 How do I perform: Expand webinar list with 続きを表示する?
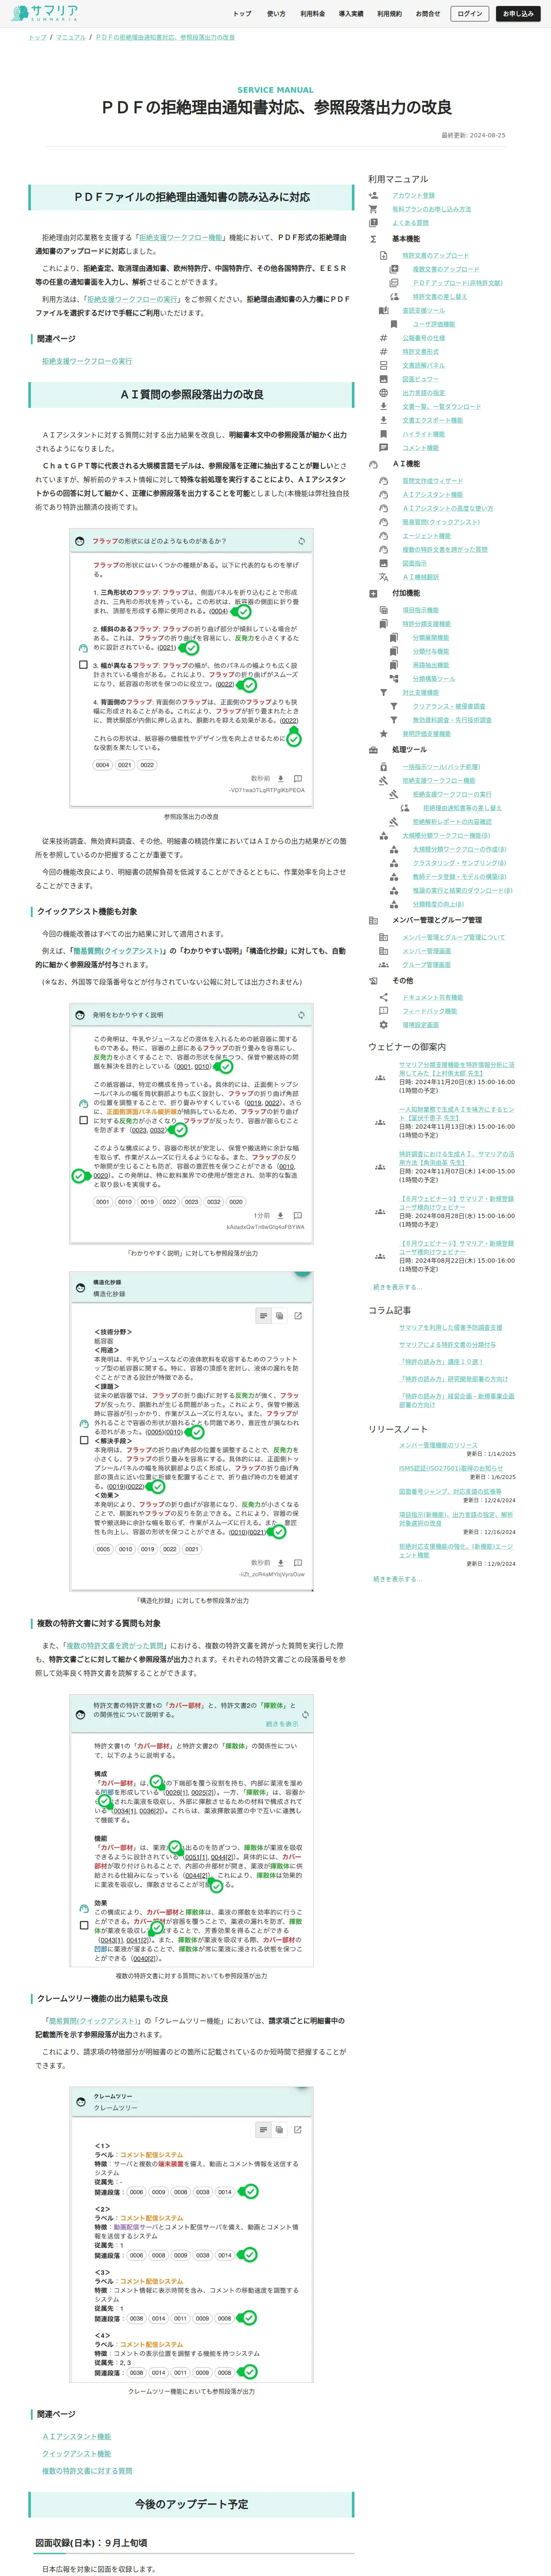pos(397,1287)
